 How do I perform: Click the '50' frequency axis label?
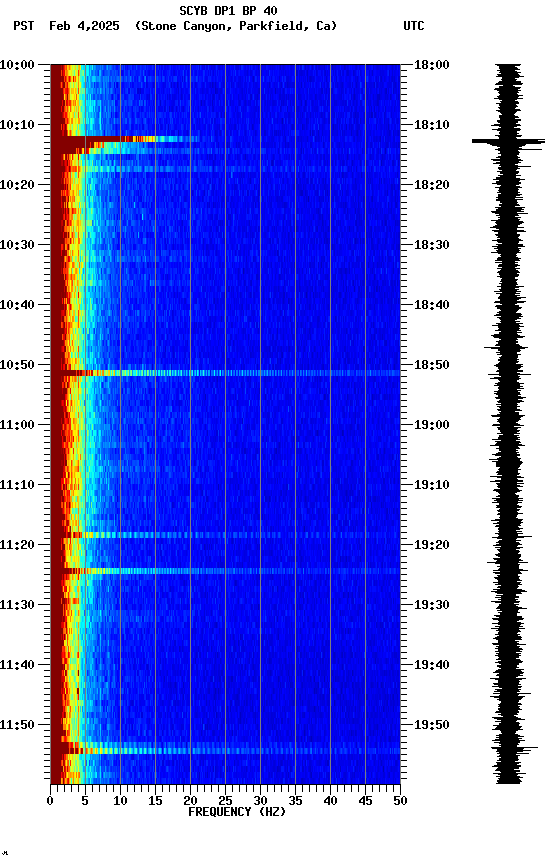pos(400,801)
